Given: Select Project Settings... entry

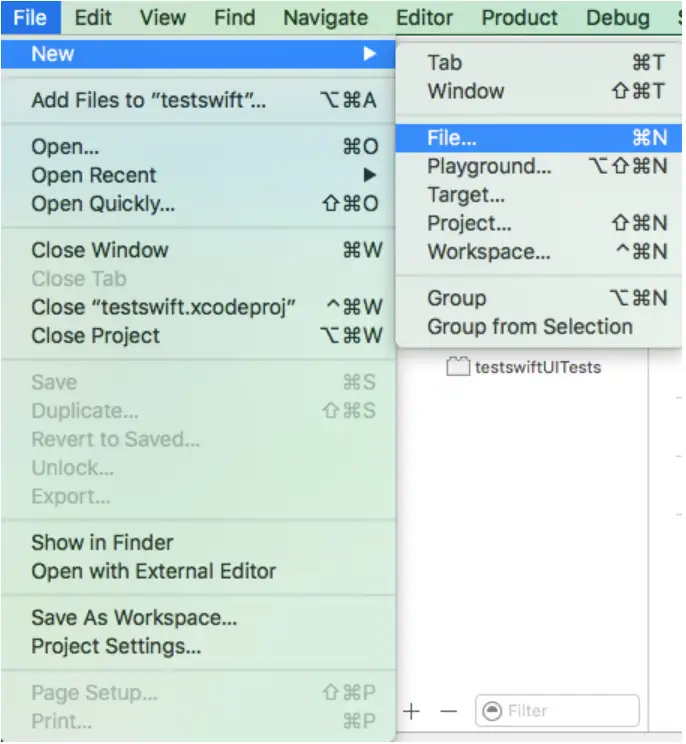Looking at the screenshot, I should [x=116, y=647].
